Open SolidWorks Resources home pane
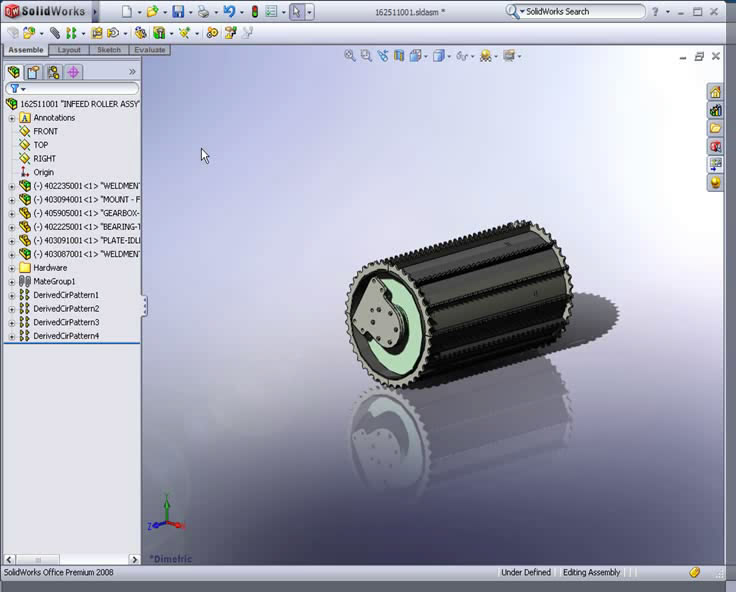The height and width of the screenshot is (592, 736). tap(715, 92)
